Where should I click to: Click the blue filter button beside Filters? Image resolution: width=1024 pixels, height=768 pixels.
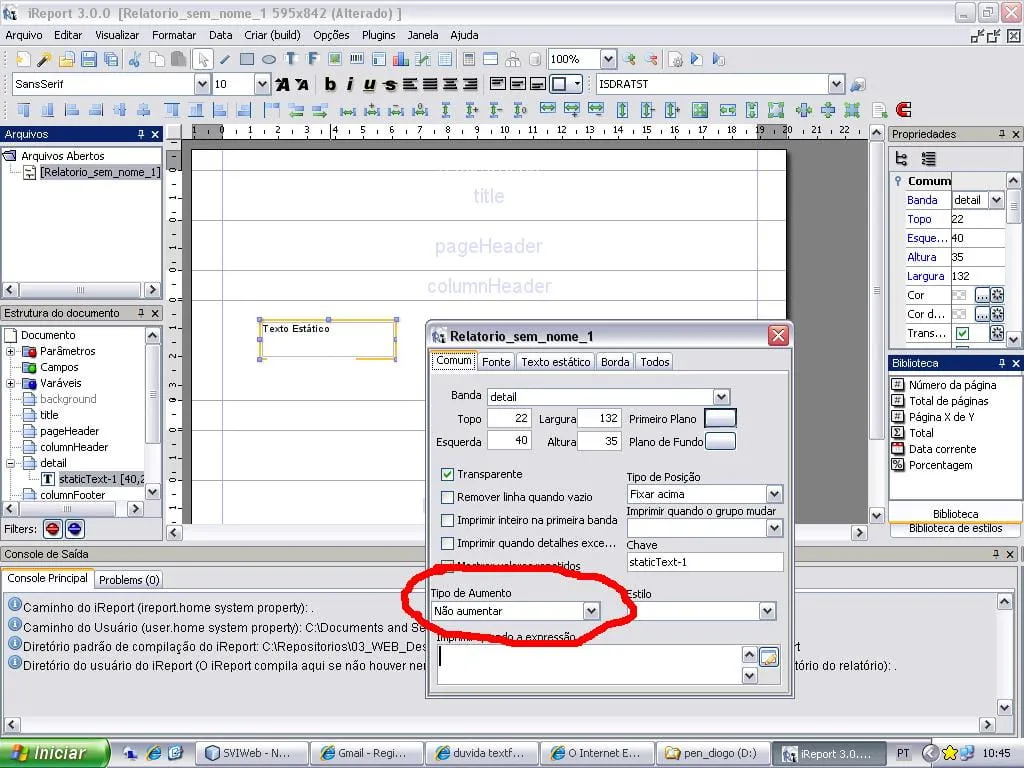[74, 529]
